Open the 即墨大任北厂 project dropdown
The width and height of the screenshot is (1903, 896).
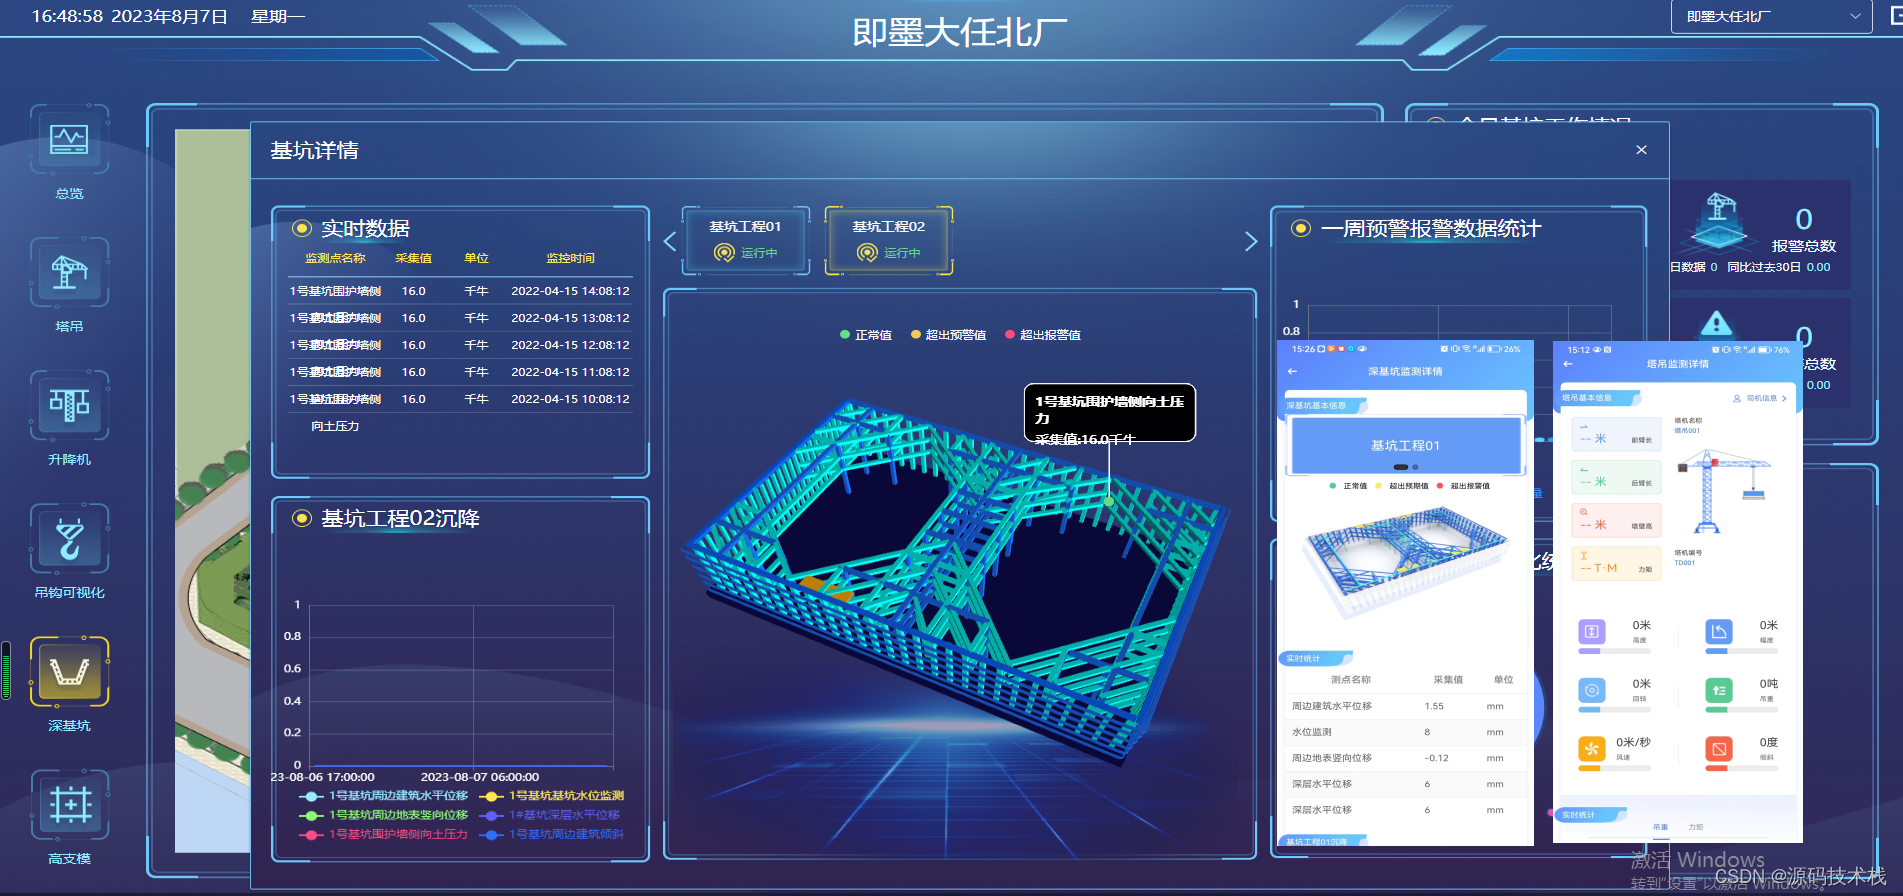pos(1772,17)
